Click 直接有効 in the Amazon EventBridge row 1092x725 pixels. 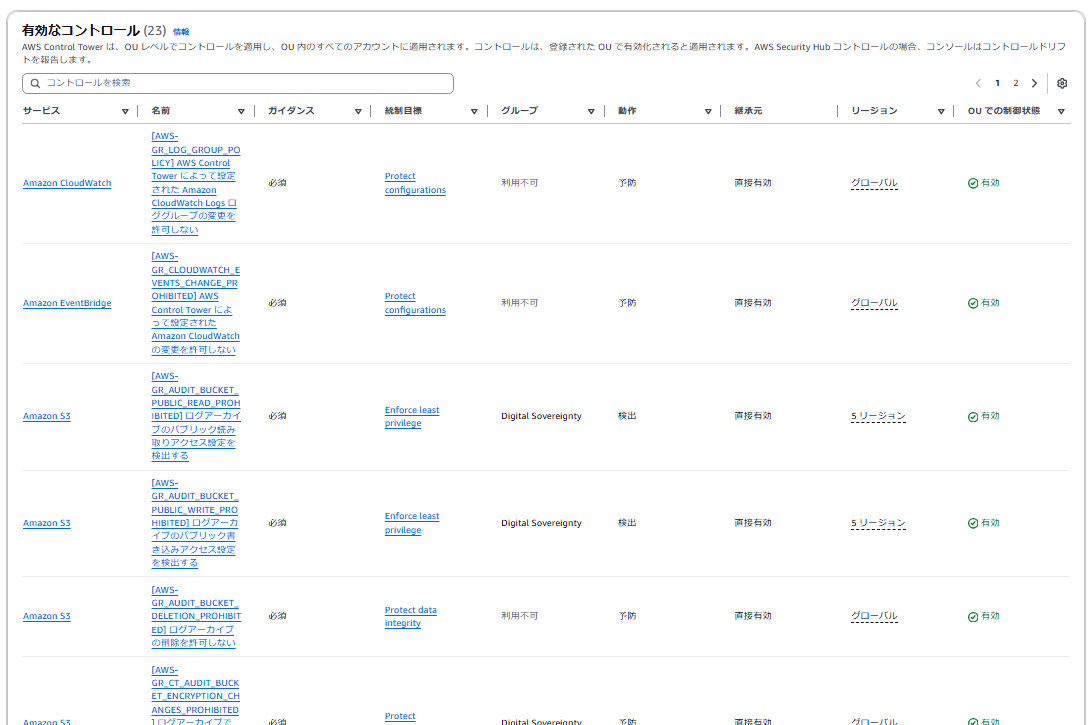point(753,303)
